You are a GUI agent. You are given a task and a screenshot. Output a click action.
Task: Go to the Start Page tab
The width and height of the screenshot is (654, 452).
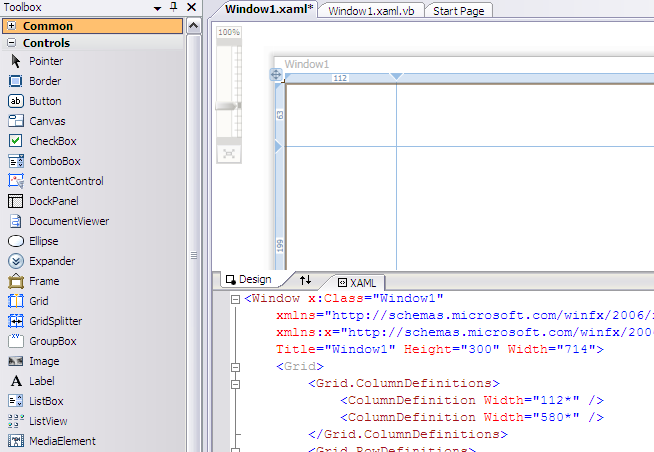[458, 11]
